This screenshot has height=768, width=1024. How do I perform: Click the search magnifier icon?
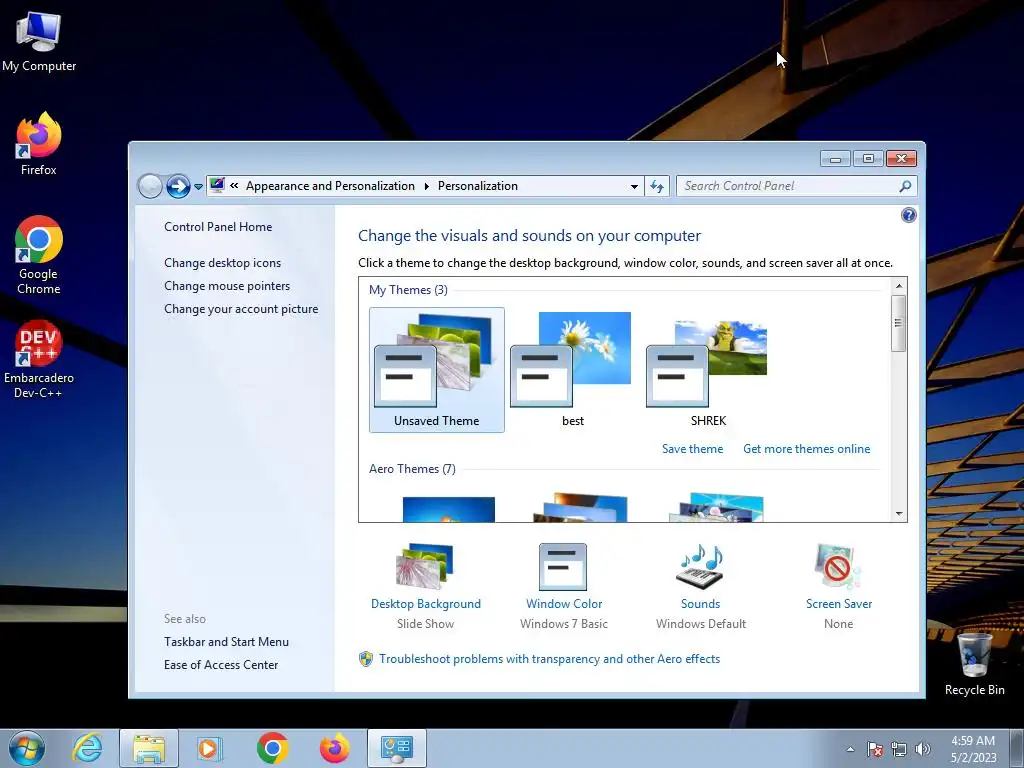pos(905,186)
